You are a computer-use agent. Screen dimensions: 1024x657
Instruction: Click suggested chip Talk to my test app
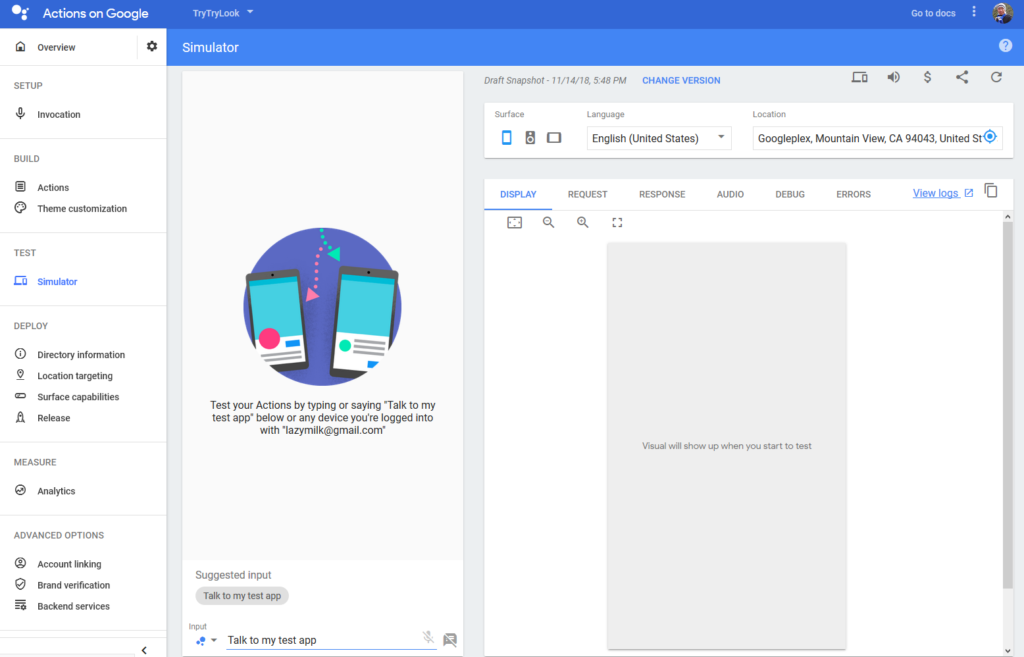[x=242, y=596]
